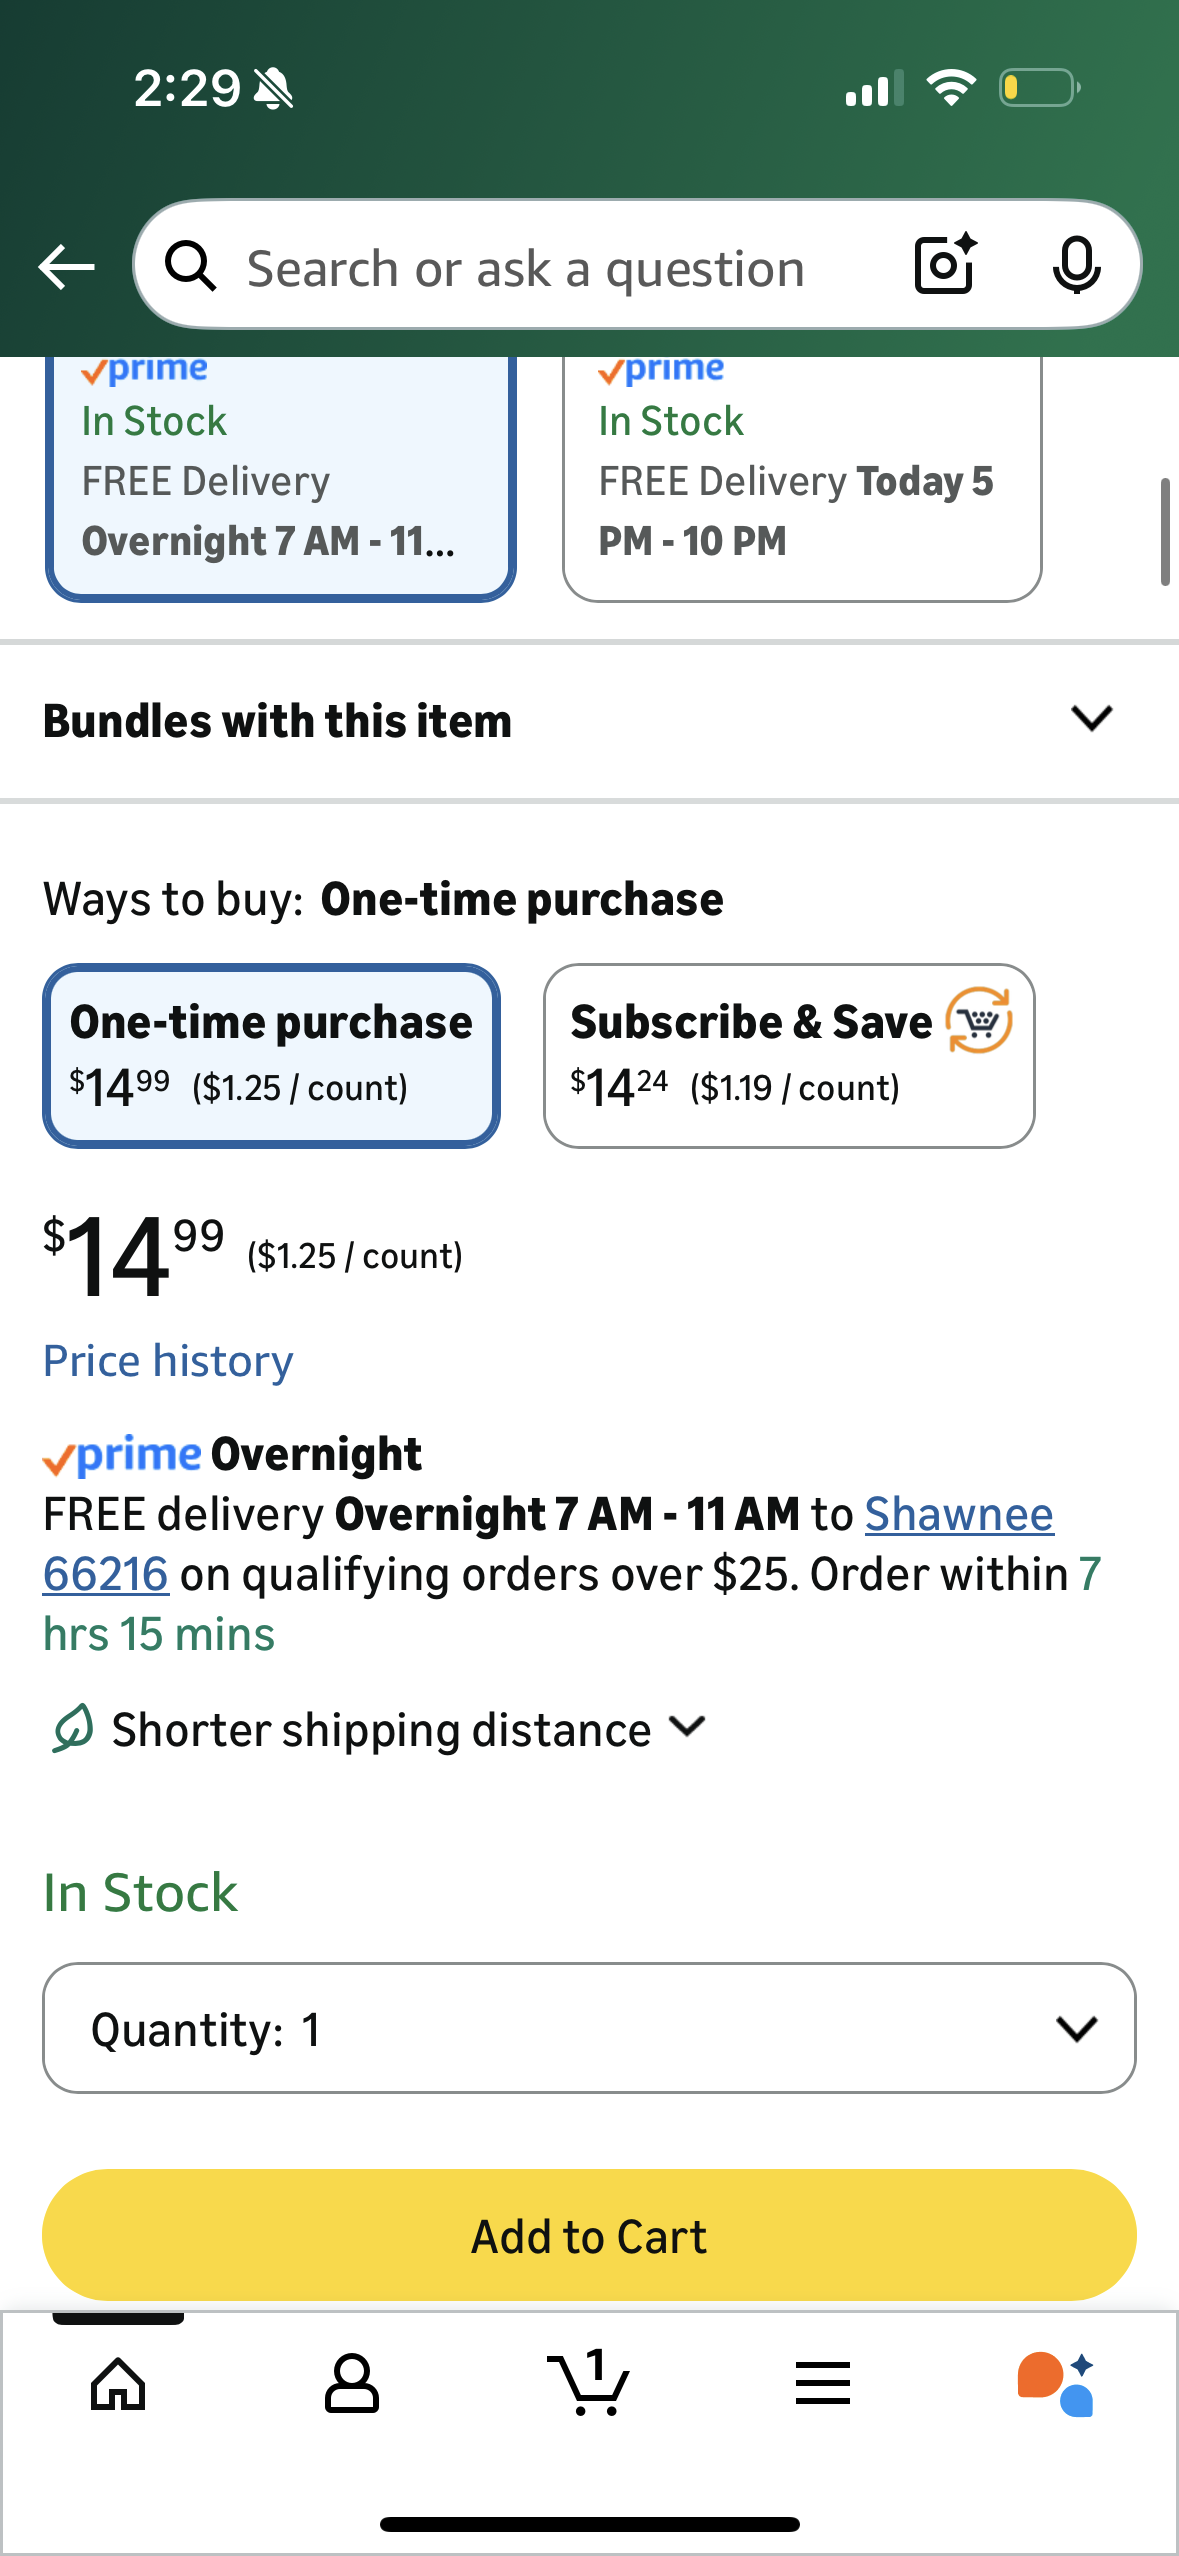Start a voice search with the microphone
The height and width of the screenshot is (2556, 1179).
tap(1078, 266)
